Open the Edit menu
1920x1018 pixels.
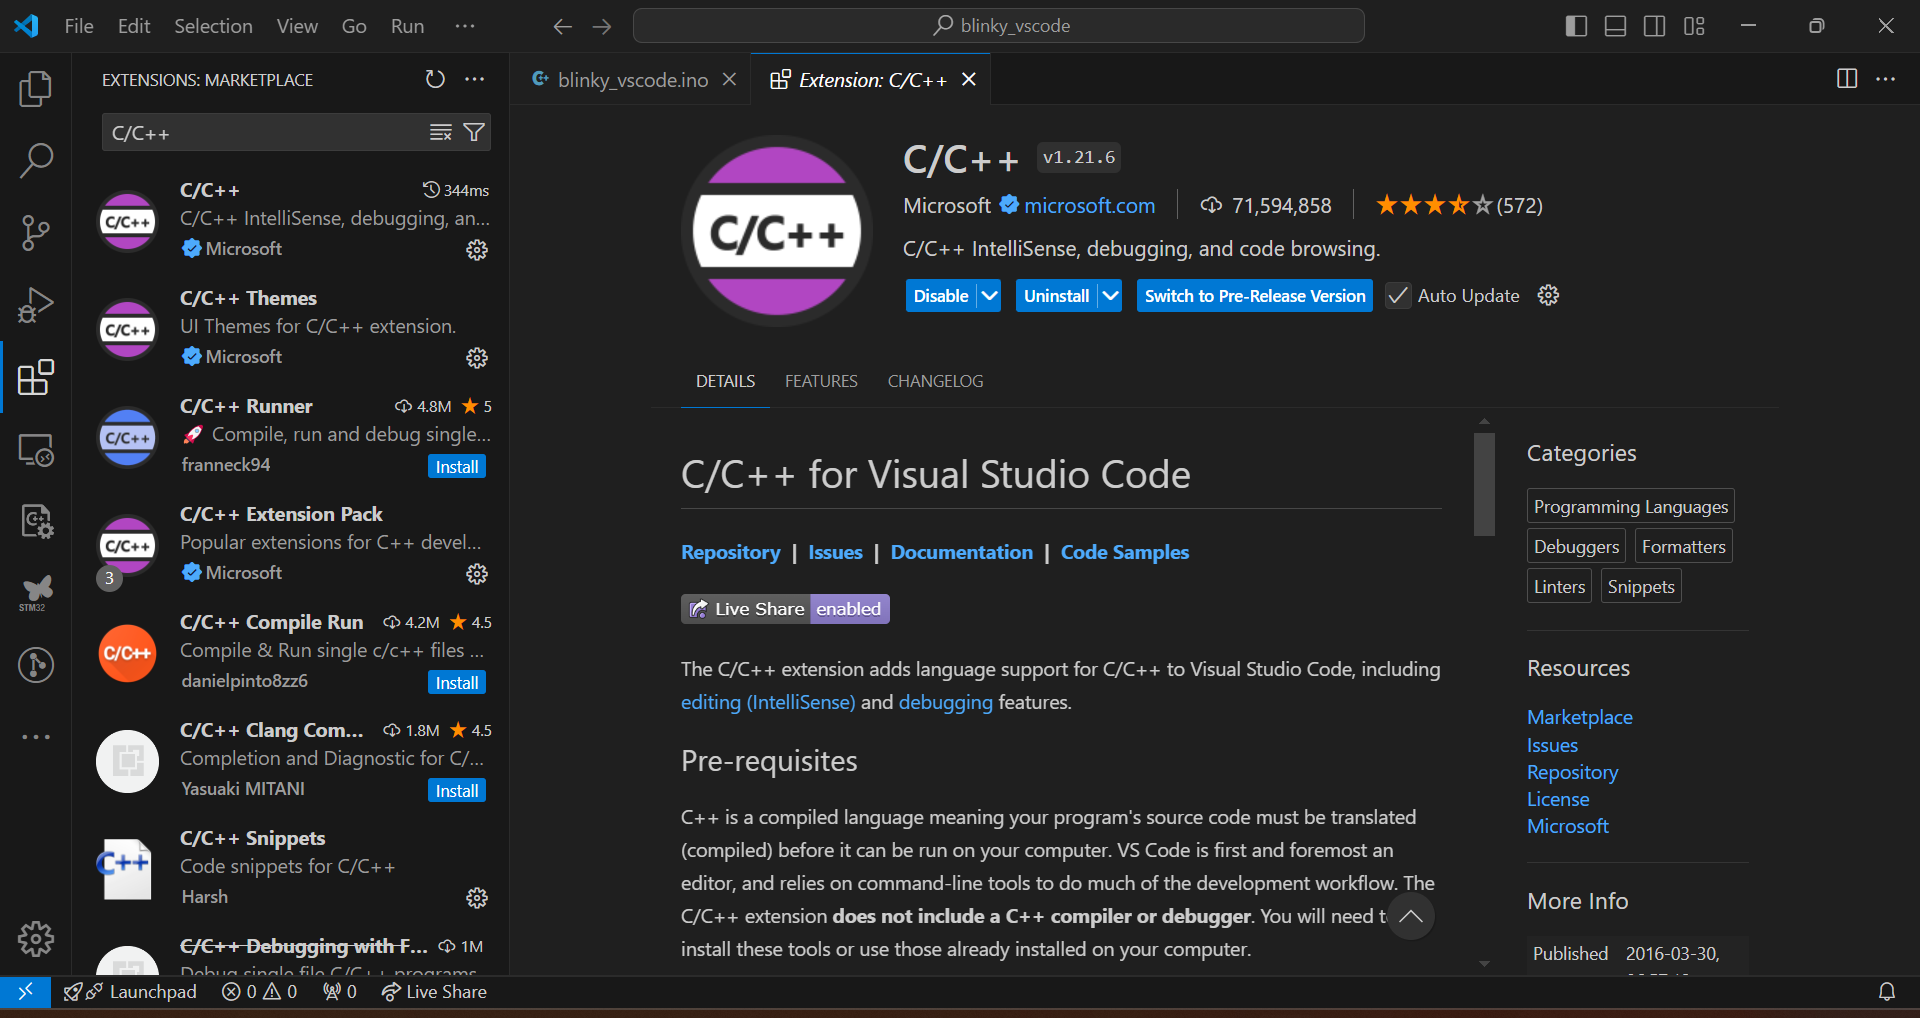[134, 26]
